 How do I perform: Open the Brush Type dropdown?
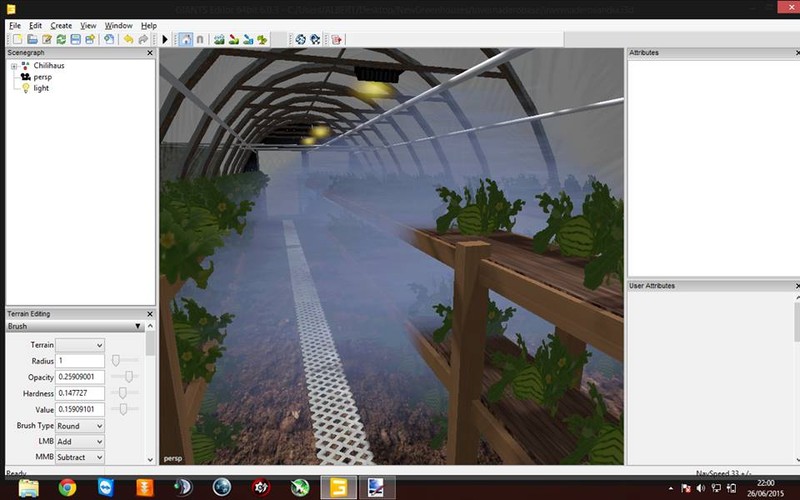pyautogui.click(x=80, y=426)
